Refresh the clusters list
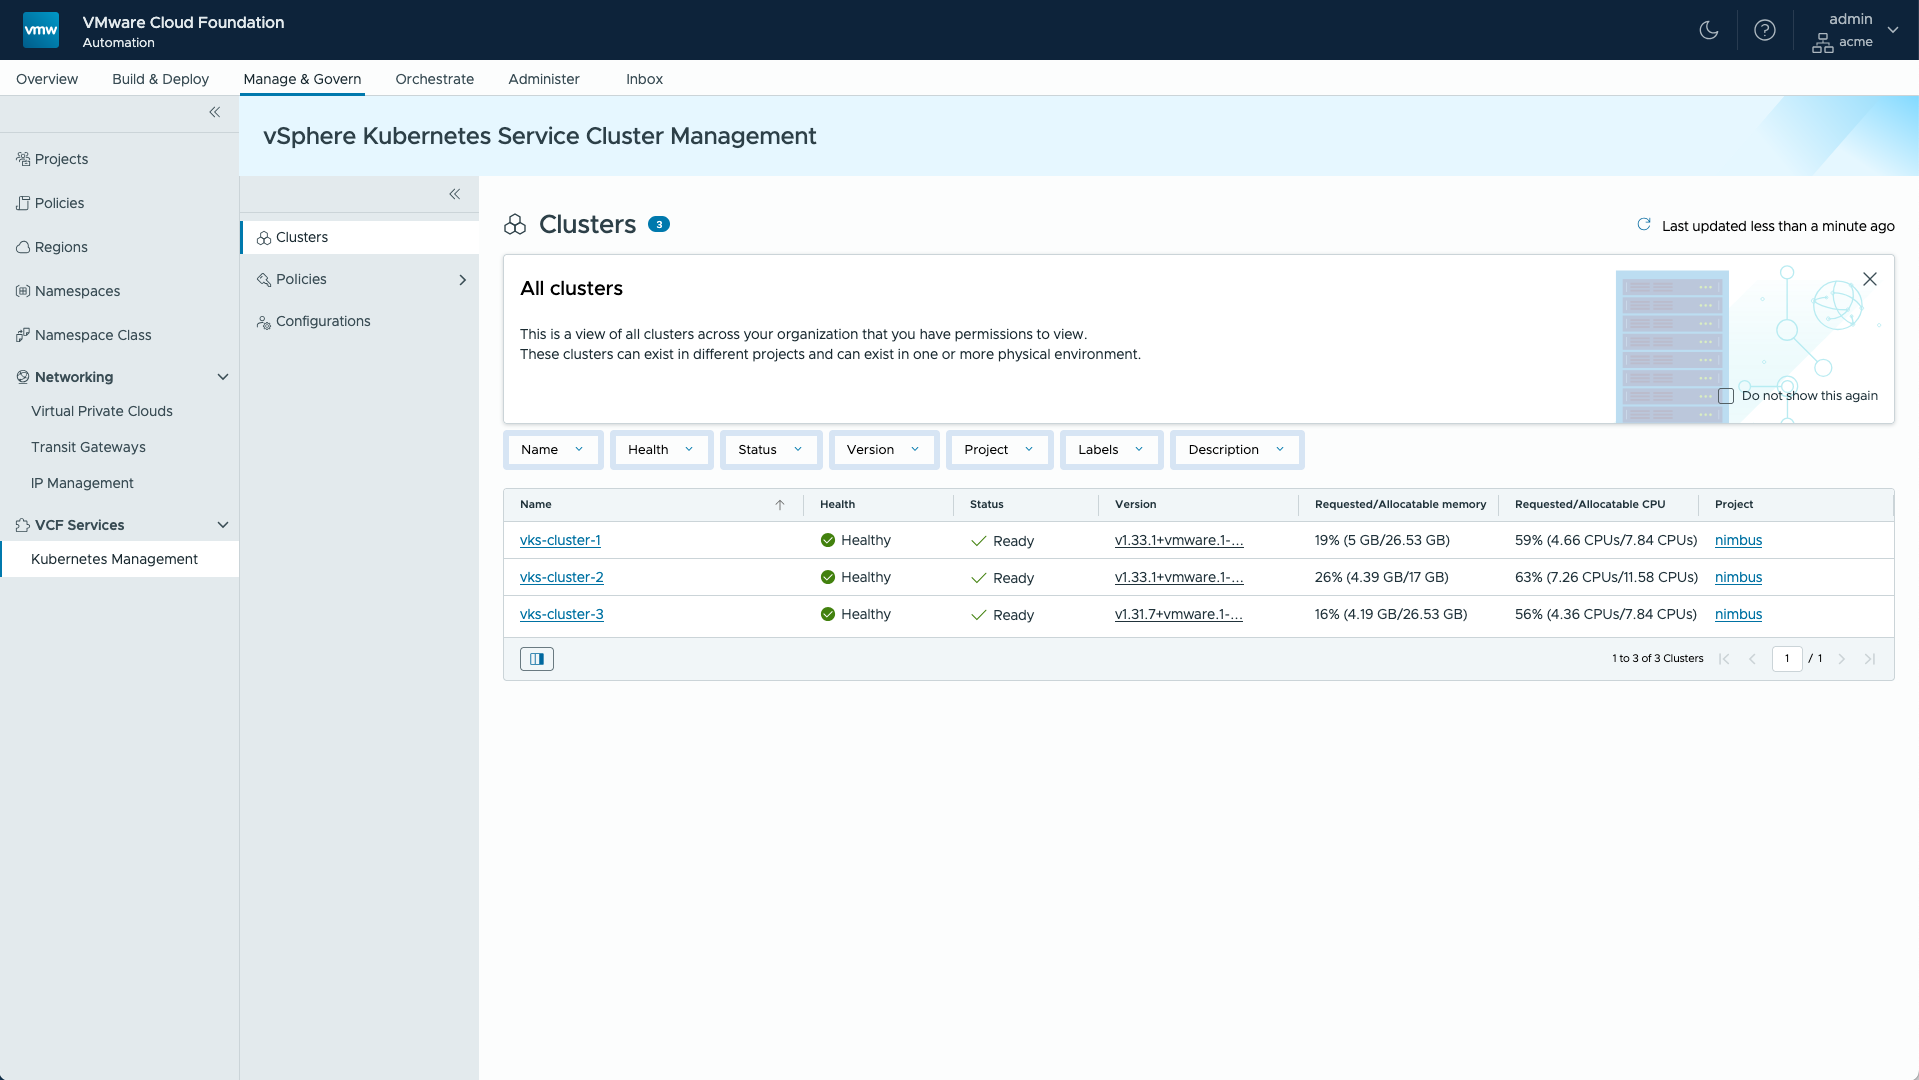Screen dimensions: 1919x1080 coord(1644,225)
